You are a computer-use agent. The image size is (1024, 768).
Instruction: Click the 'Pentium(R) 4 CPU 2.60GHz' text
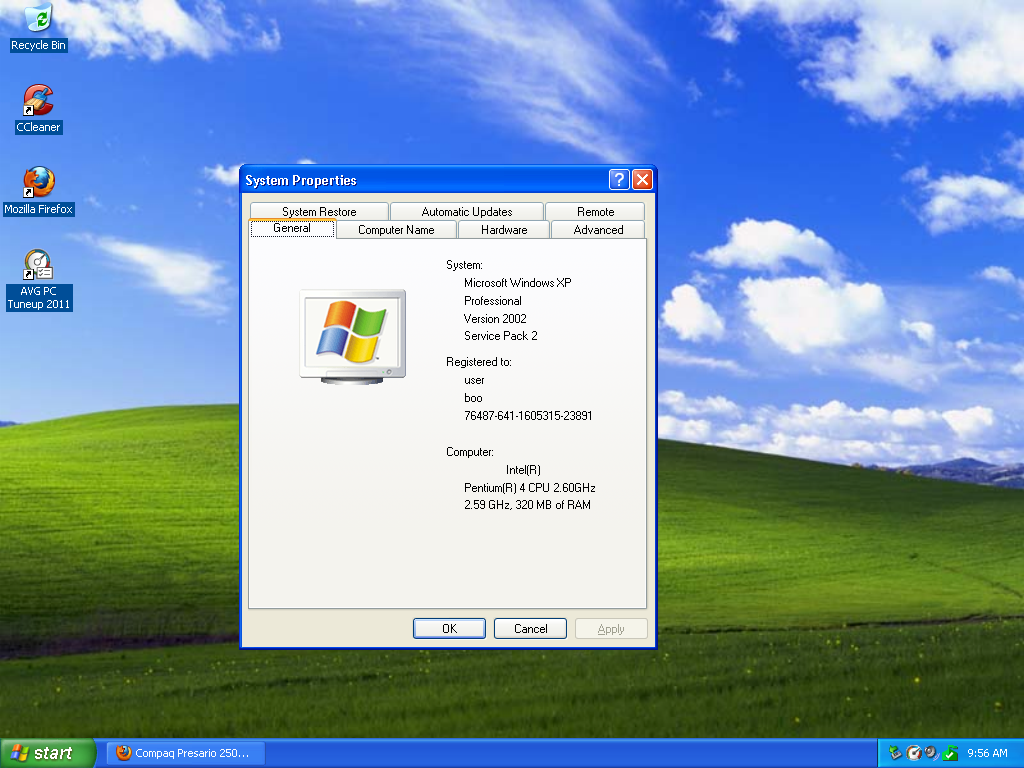(x=530, y=488)
